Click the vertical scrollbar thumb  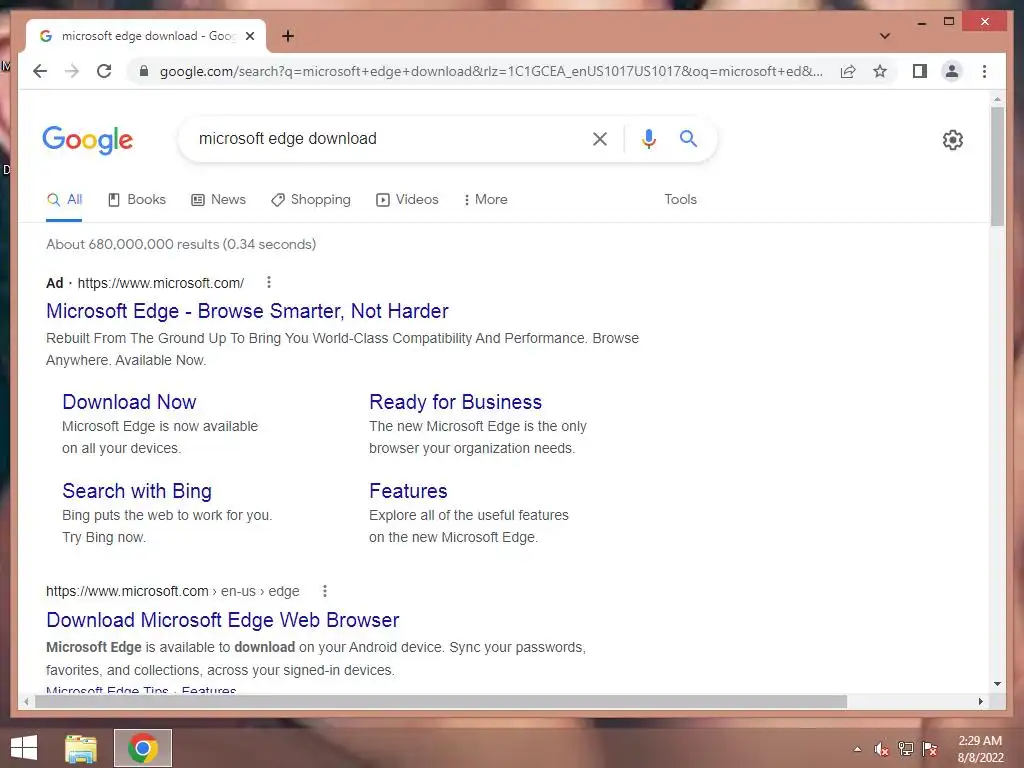pos(997,167)
